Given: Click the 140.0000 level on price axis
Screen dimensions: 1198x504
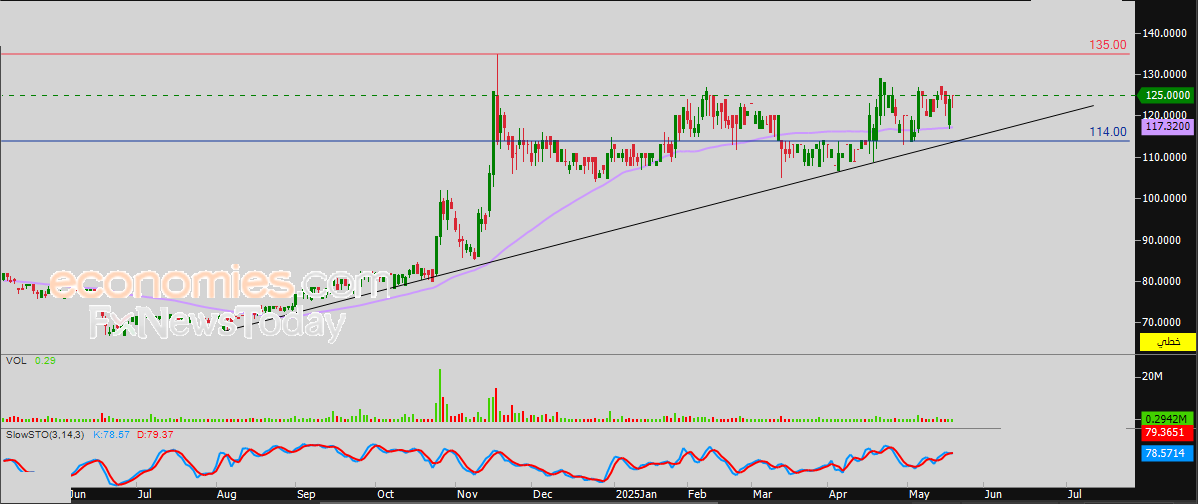Looking at the screenshot, I should coord(1170,33).
